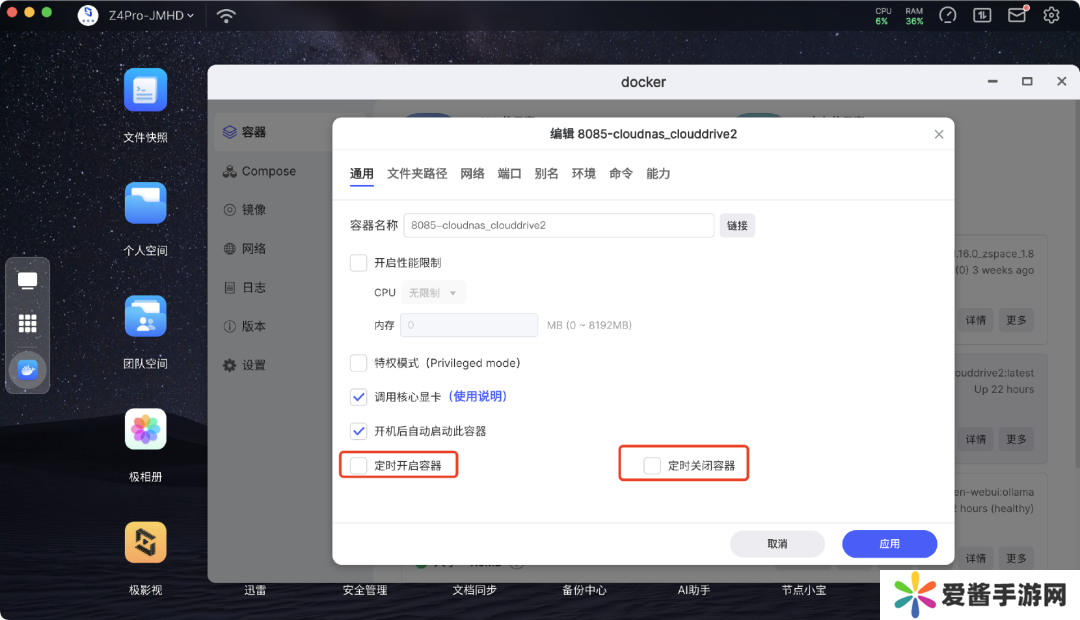This screenshot has height=620, width=1080.
Task: Open the app grid icon in the dock
Action: click(28, 324)
